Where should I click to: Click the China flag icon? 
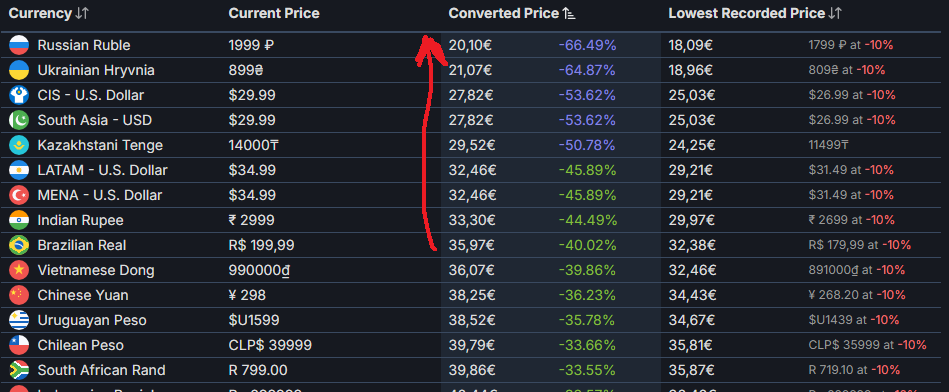point(19,295)
